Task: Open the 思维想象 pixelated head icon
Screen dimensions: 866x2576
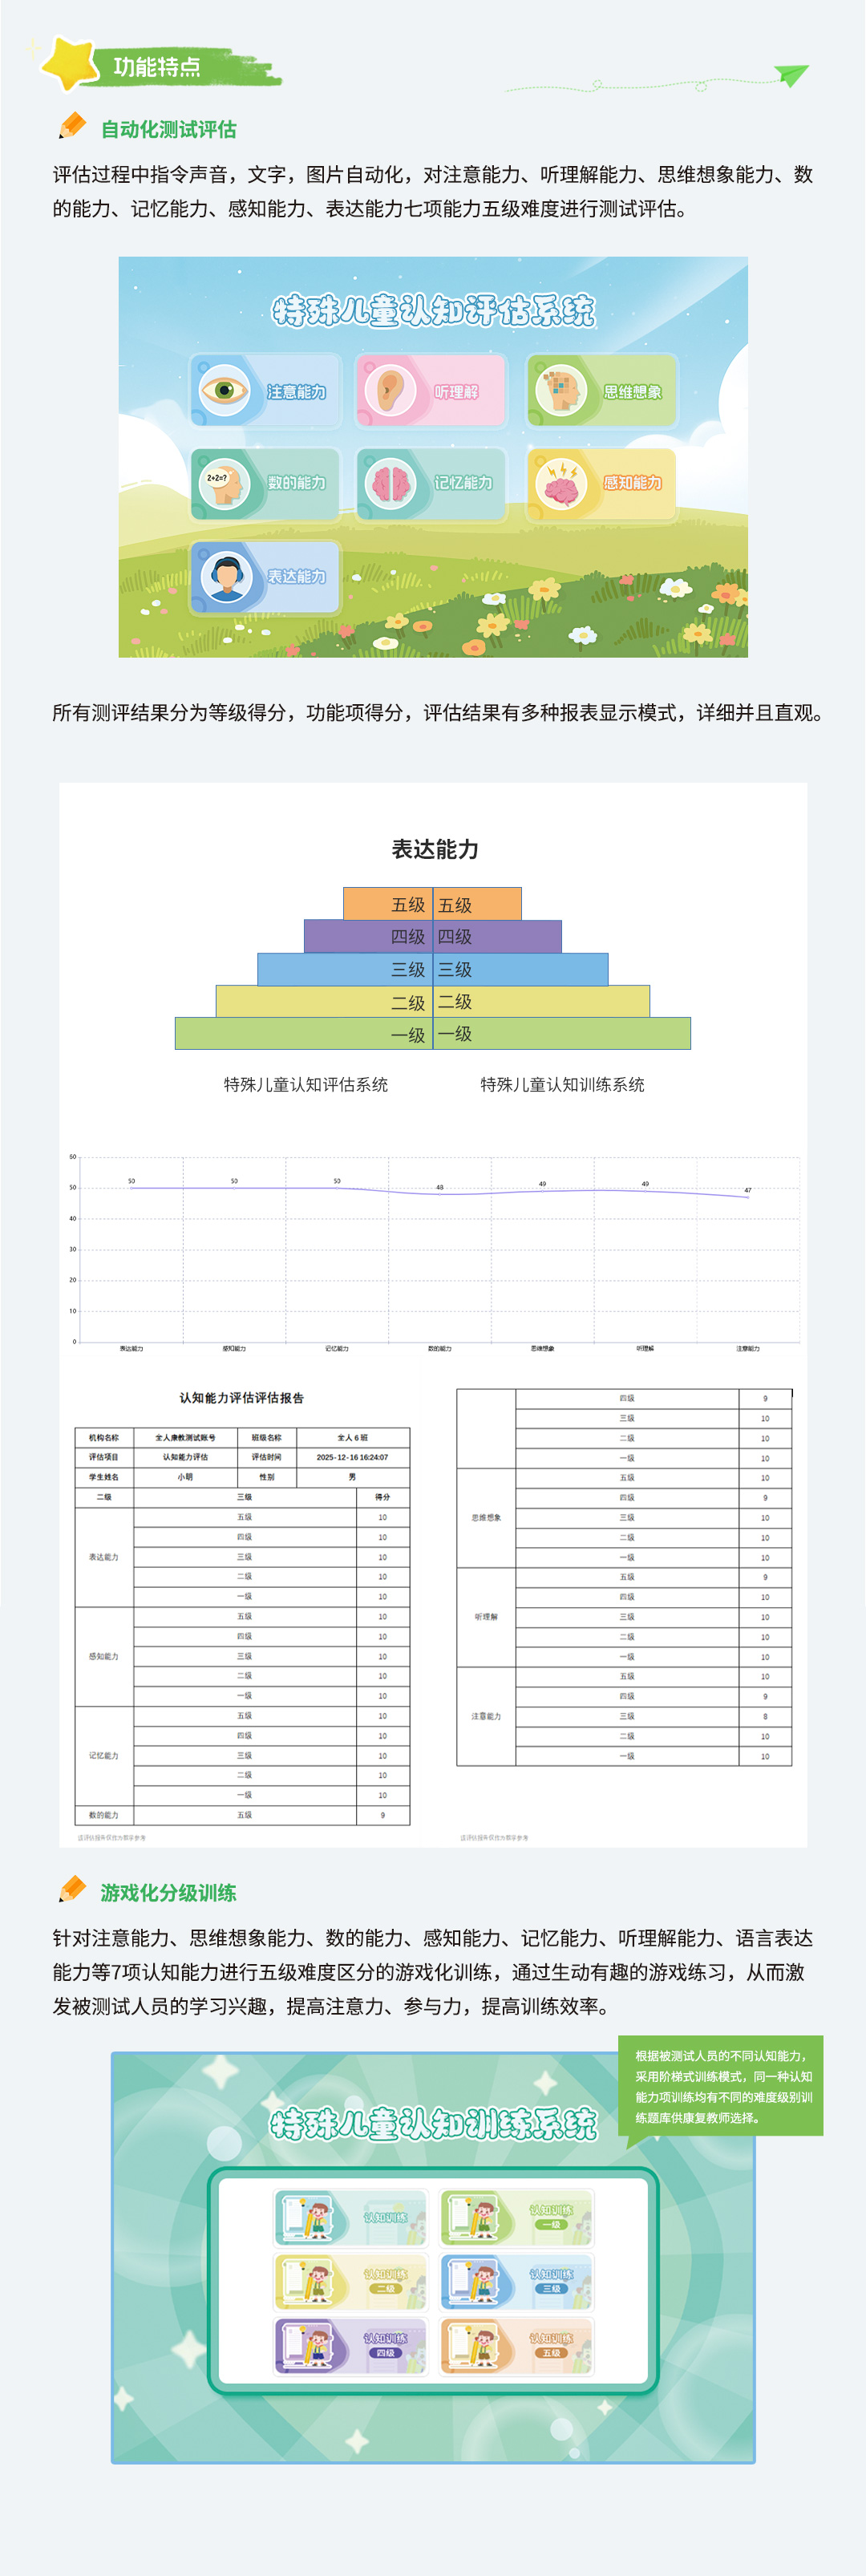Action: [560, 390]
